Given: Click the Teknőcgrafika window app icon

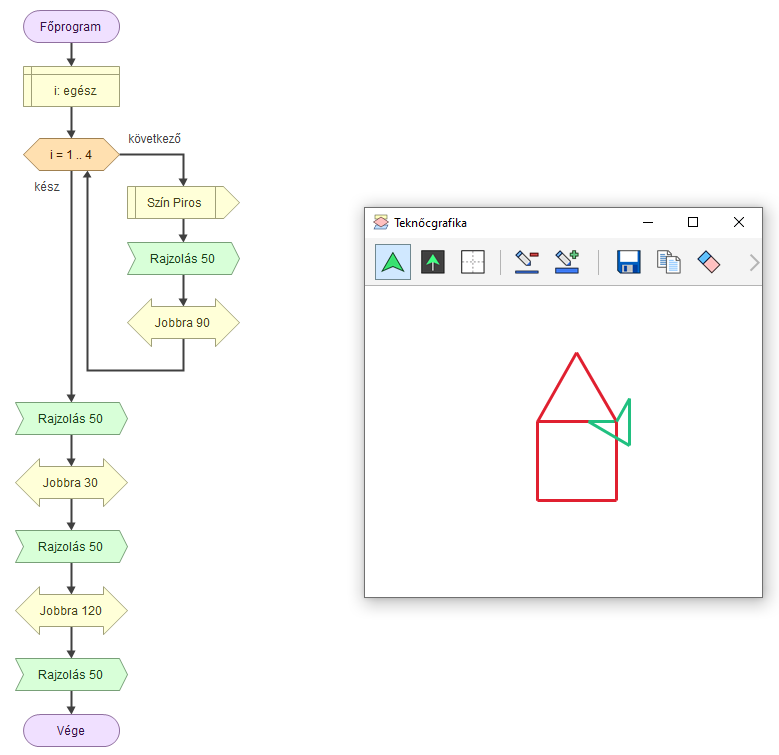Looking at the screenshot, I should 381,223.
